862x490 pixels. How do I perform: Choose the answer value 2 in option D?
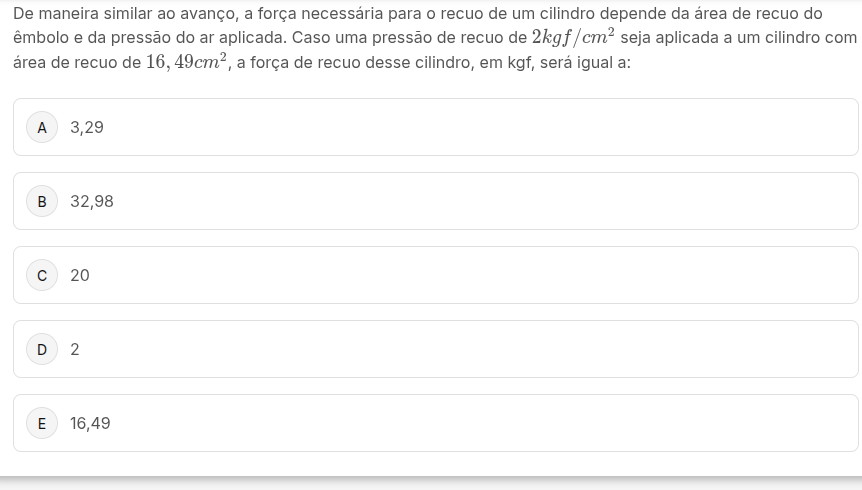point(75,350)
